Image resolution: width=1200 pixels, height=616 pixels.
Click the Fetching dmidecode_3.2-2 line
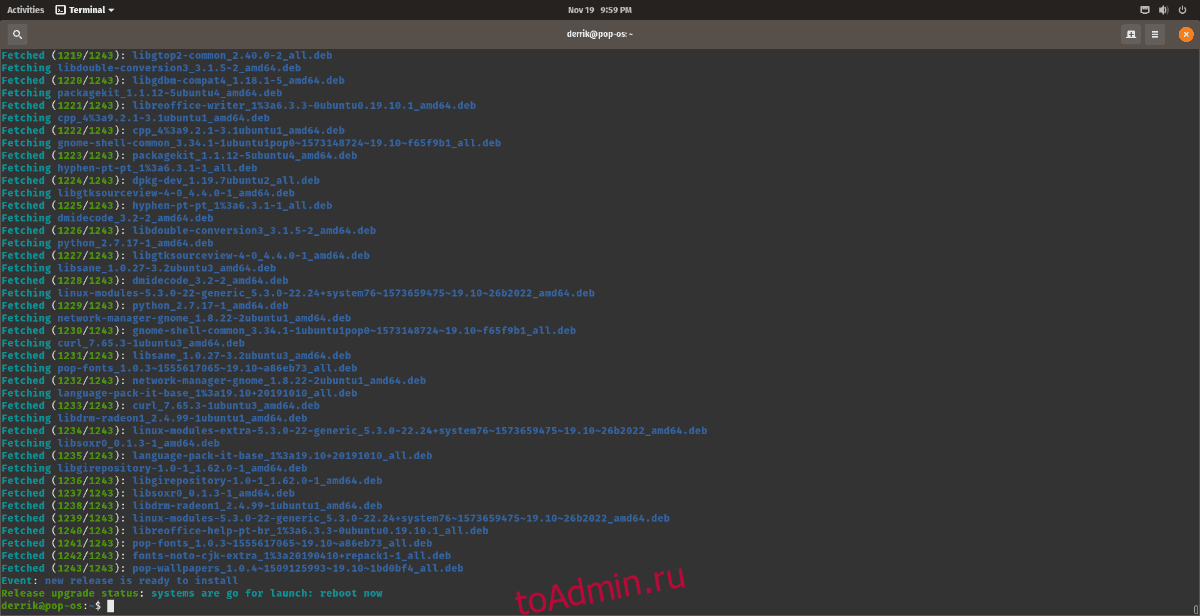coord(107,218)
